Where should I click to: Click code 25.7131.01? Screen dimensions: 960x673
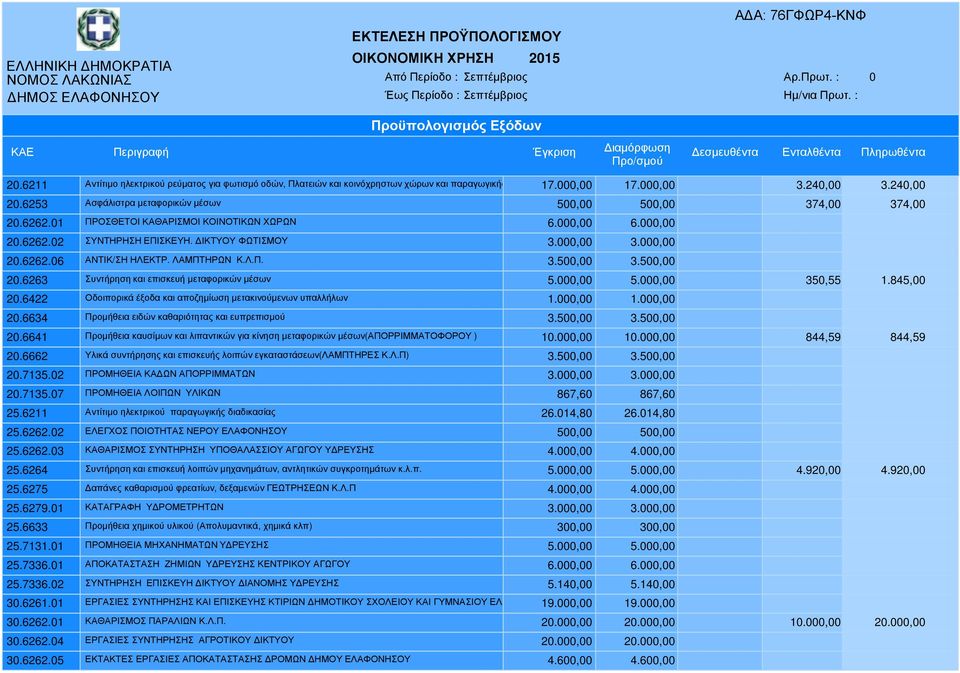pos(35,546)
